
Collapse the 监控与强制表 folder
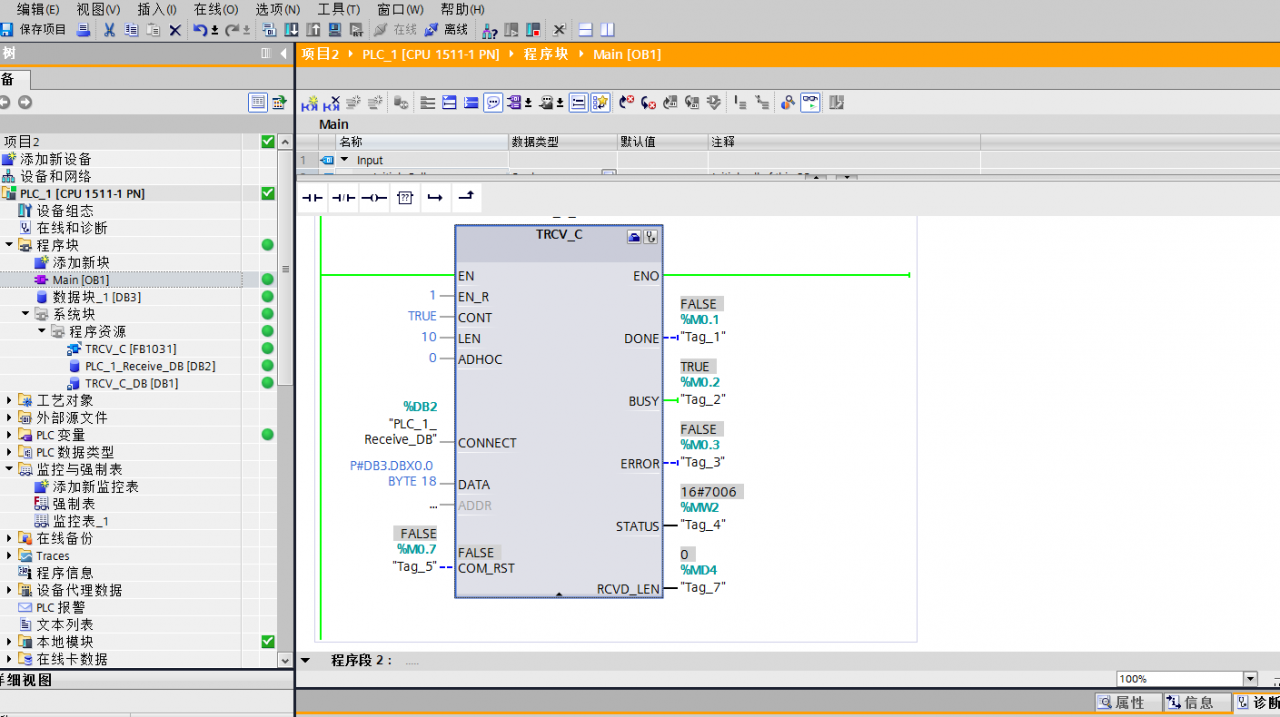pyautogui.click(x=10, y=469)
